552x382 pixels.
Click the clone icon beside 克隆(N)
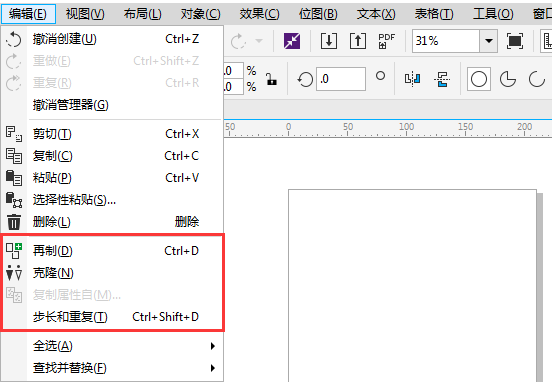pyautogui.click(x=14, y=273)
